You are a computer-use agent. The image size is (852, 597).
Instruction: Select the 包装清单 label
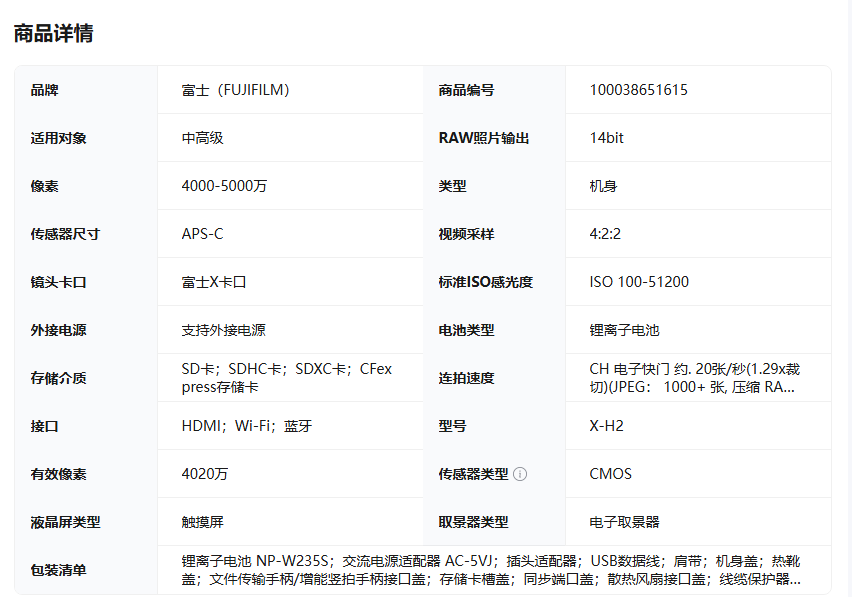click(x=59, y=570)
